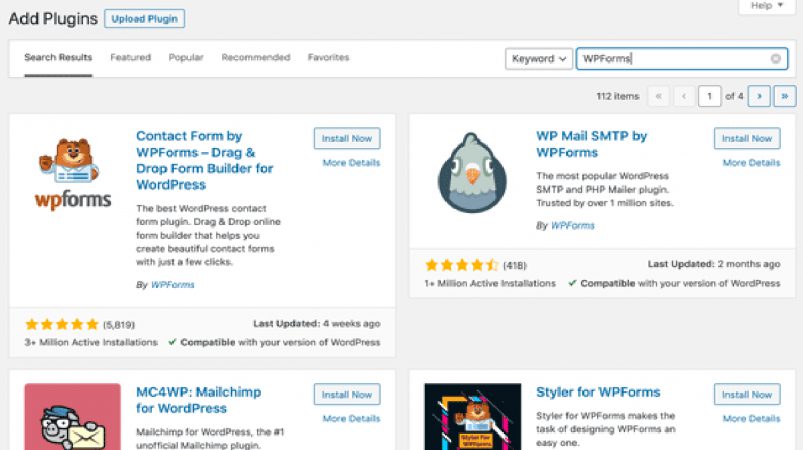Screen dimensions: 803x450
Task: Click the current page number field
Action: coord(709,96)
